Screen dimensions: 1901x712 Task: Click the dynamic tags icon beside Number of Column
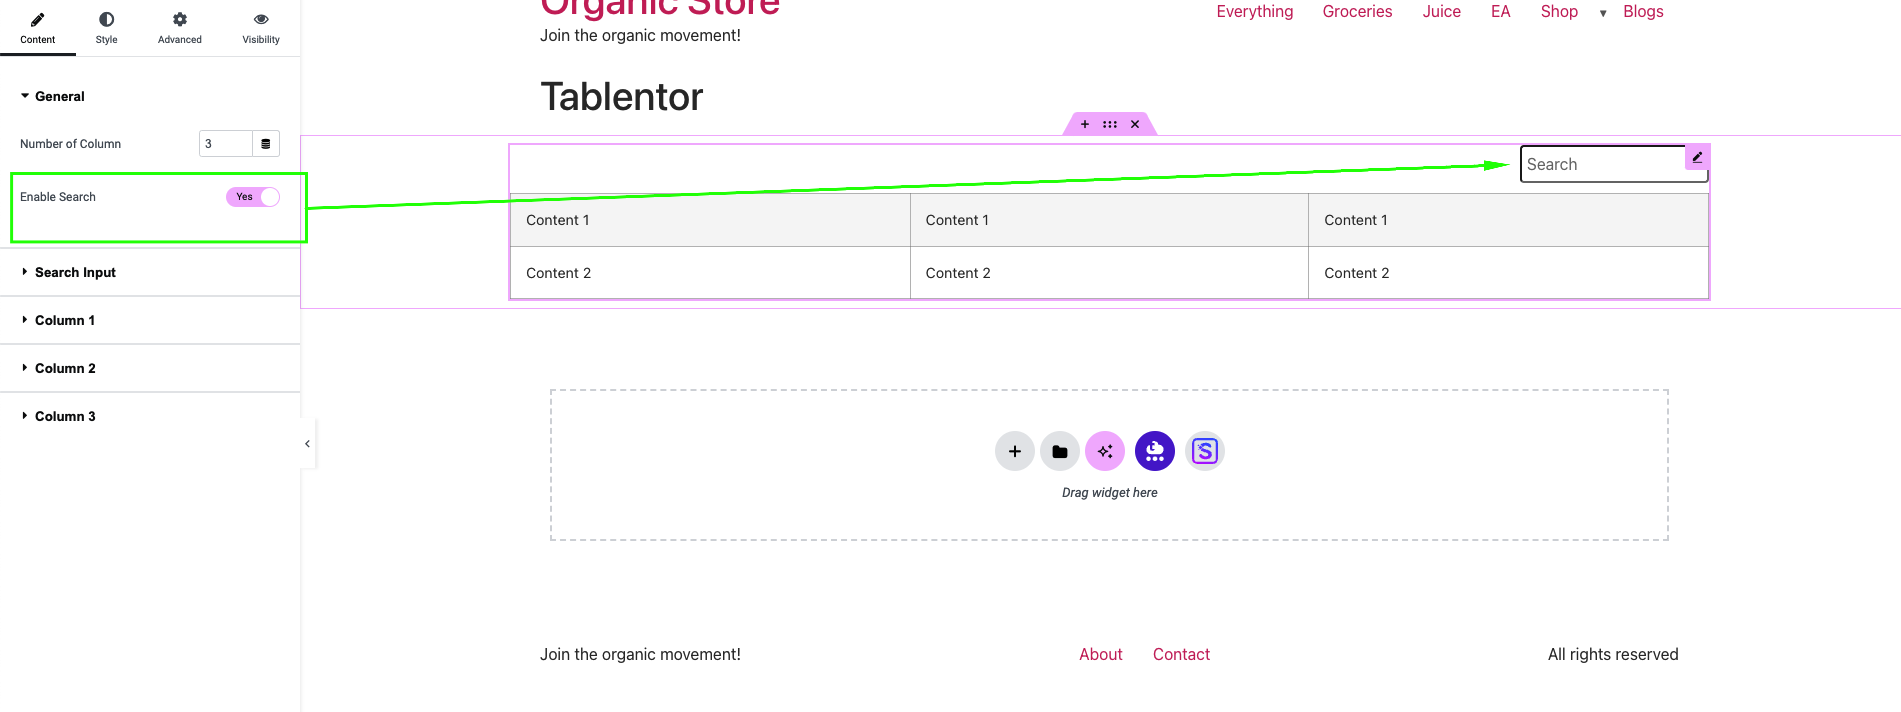point(266,144)
